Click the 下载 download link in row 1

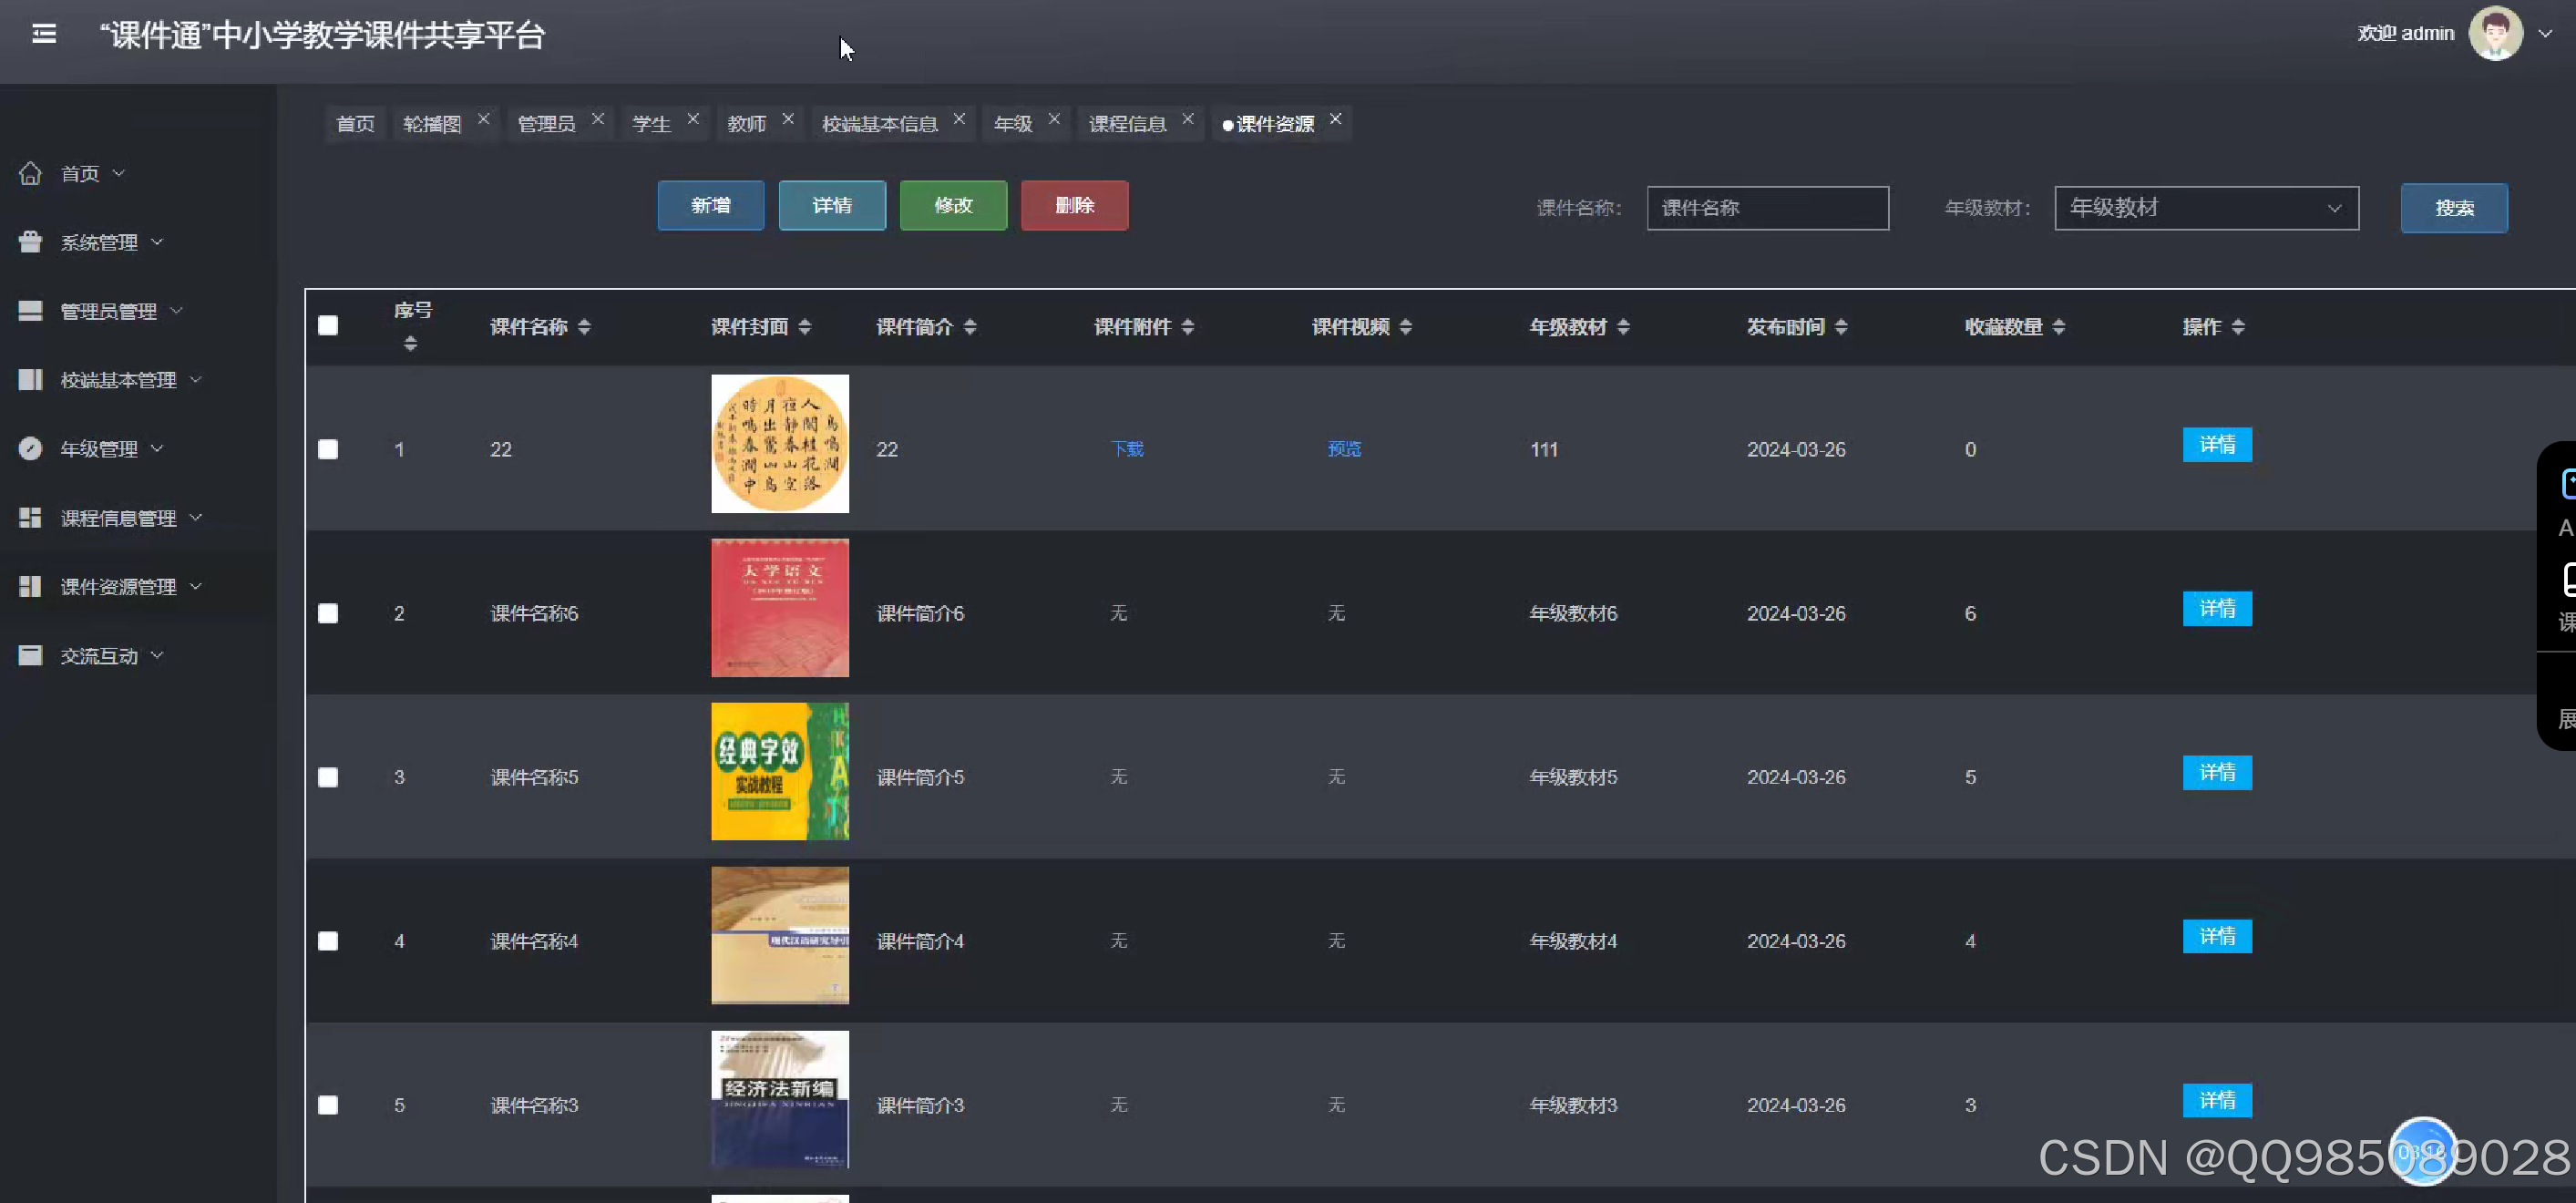click(x=1126, y=449)
